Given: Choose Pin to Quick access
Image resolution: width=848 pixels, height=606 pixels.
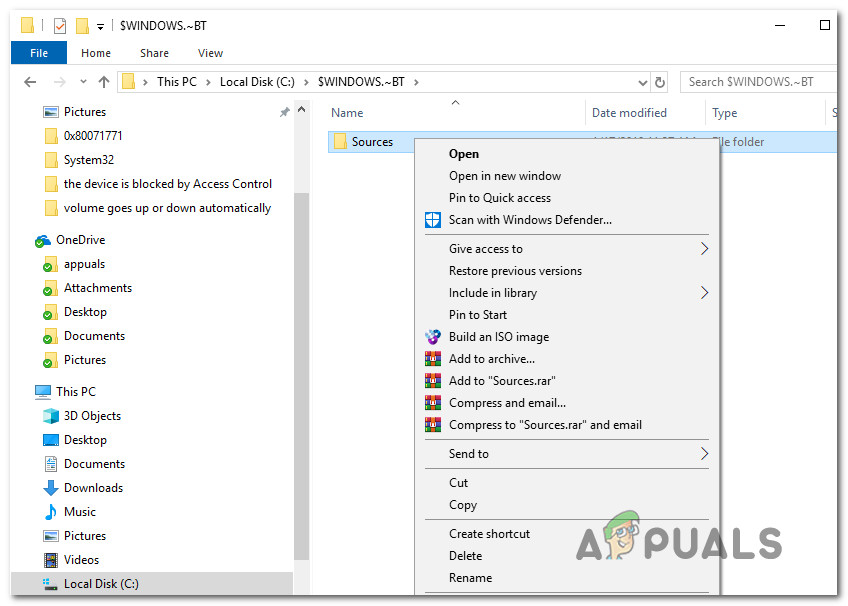Looking at the screenshot, I should [x=500, y=198].
